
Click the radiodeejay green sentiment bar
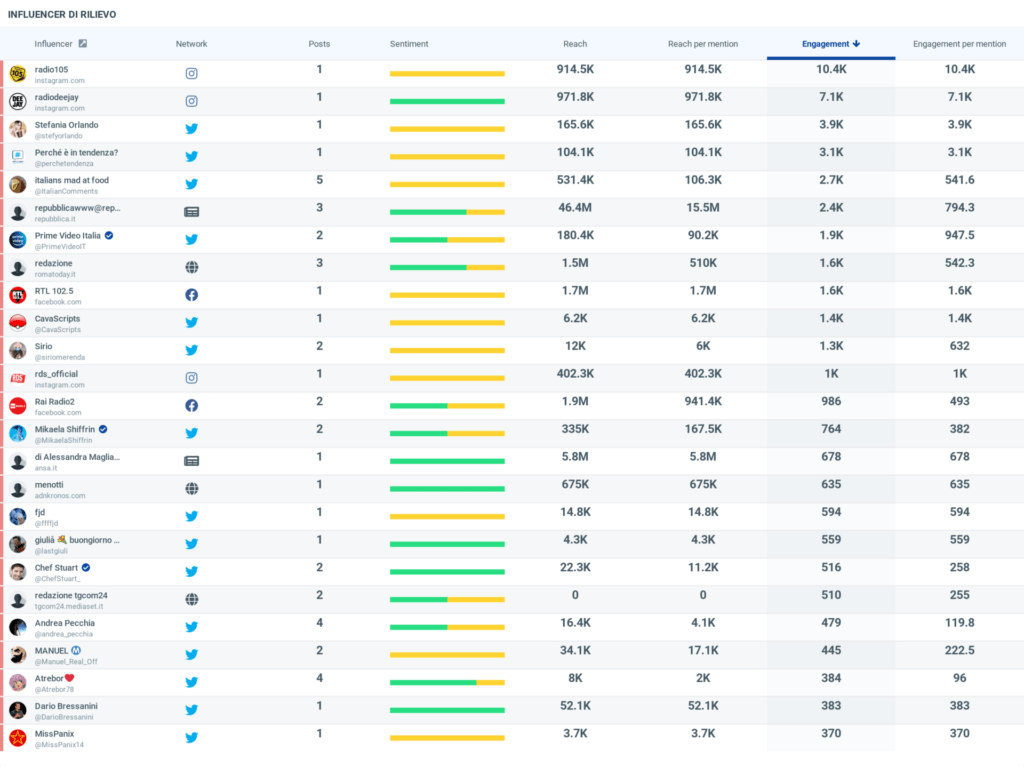(x=447, y=101)
